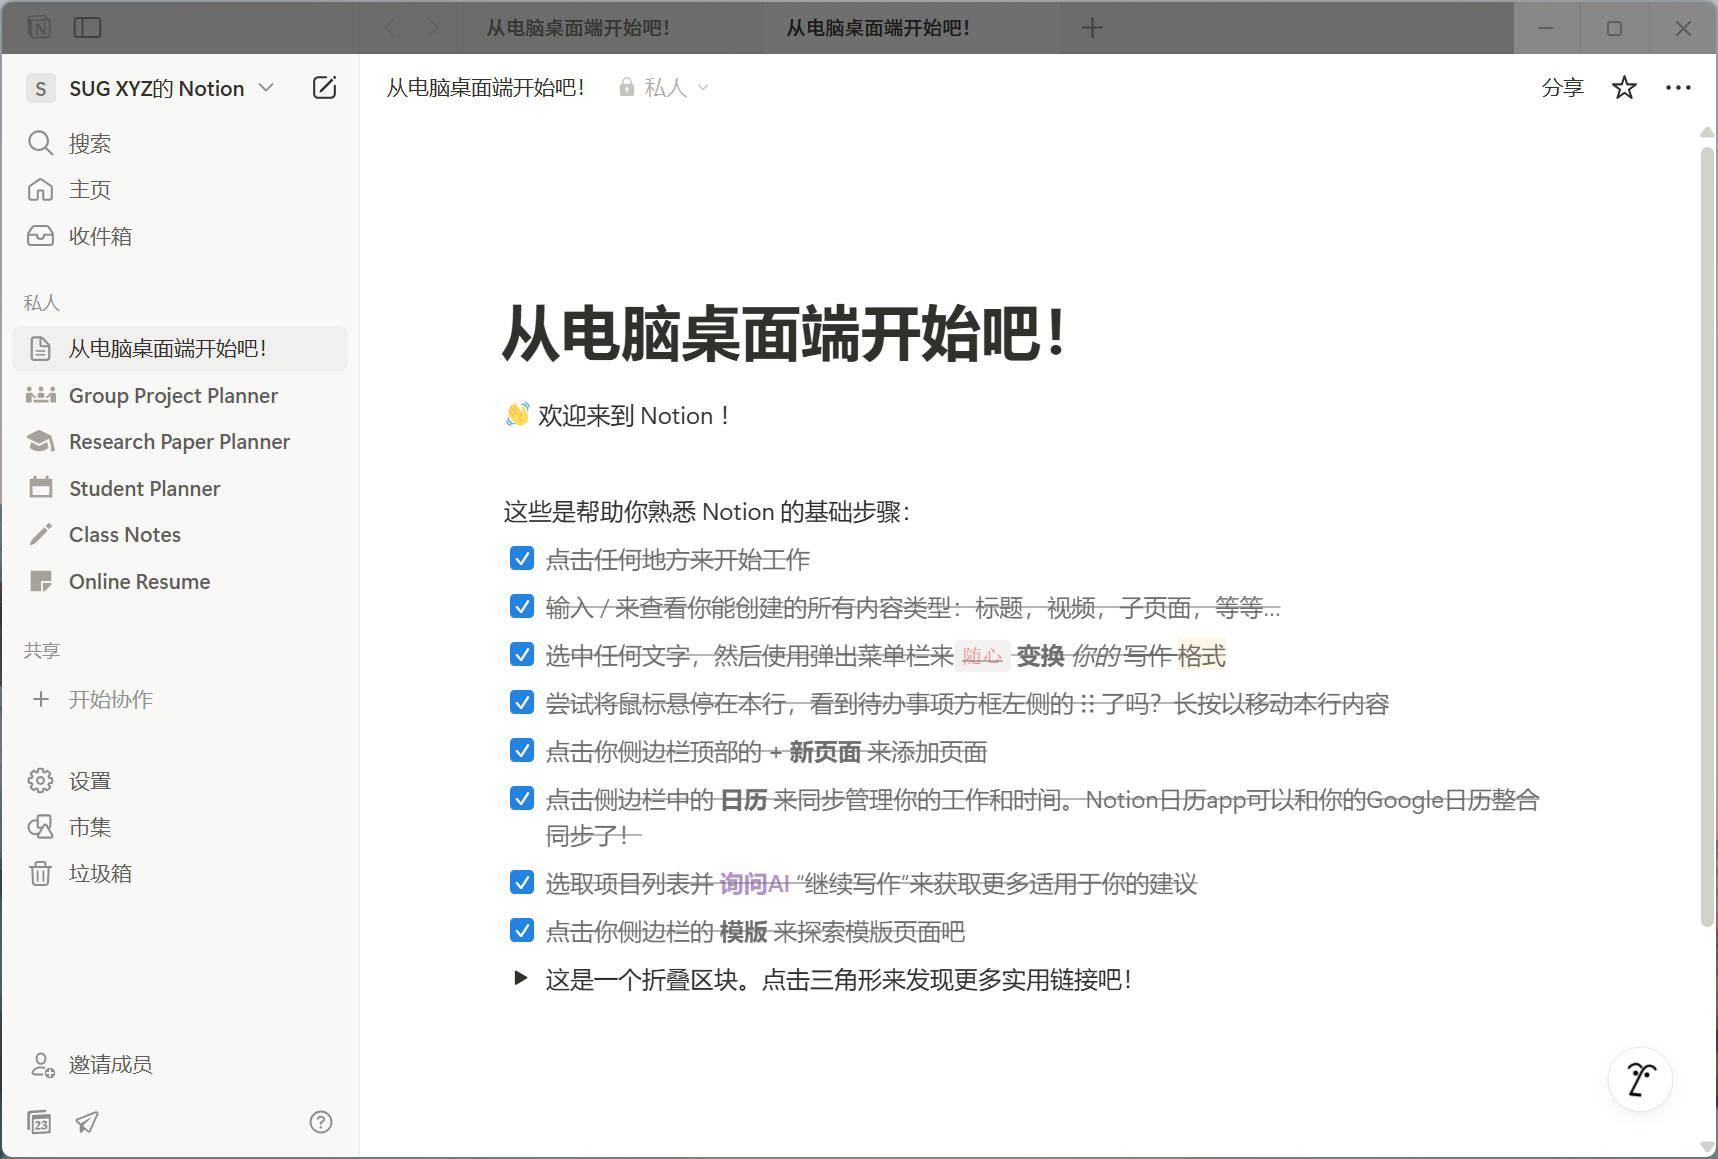Screen dimensions: 1718x1159
Task: Uncheck the 点击你侧边栏的模版 checkbox
Action: (x=522, y=930)
